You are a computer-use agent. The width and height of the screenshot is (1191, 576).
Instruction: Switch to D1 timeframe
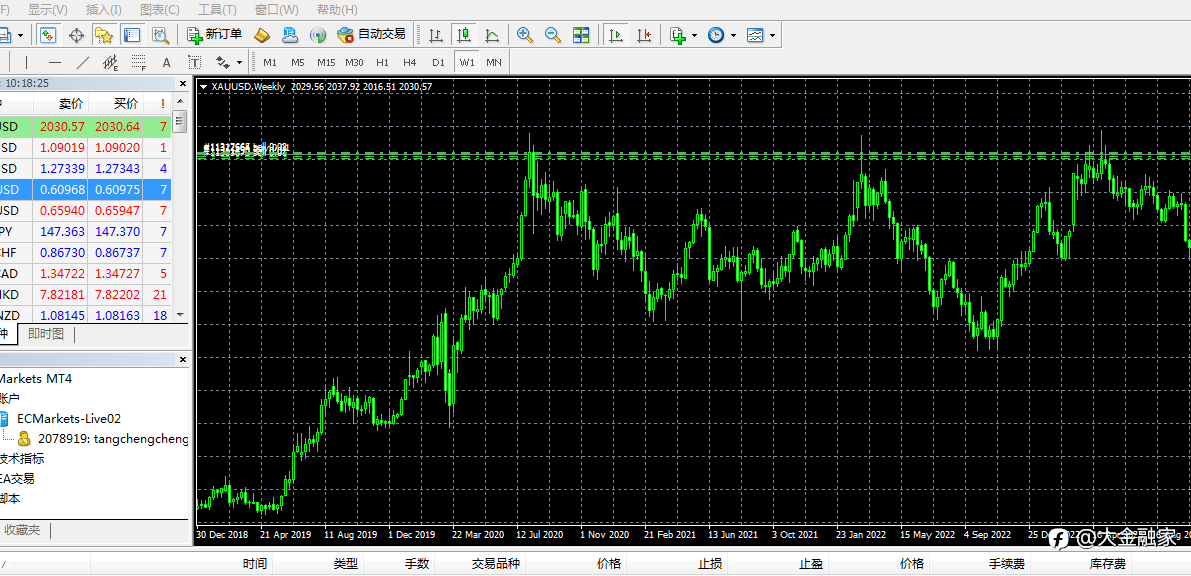438,62
